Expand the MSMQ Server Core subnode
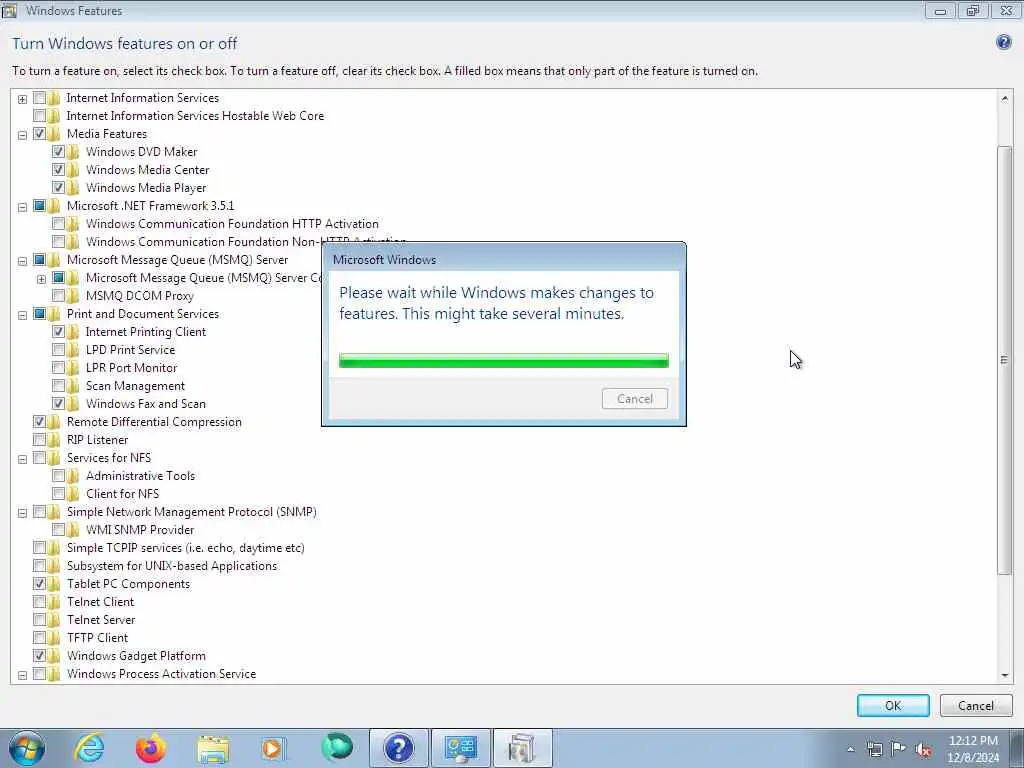This screenshot has width=1024, height=768. coord(41,279)
